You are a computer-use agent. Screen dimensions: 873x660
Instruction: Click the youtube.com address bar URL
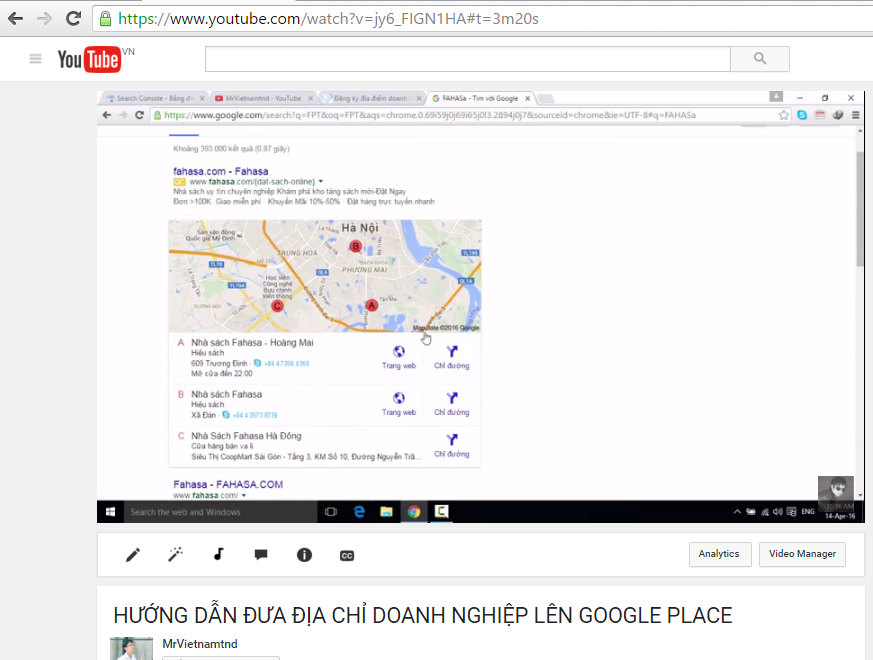click(328, 19)
